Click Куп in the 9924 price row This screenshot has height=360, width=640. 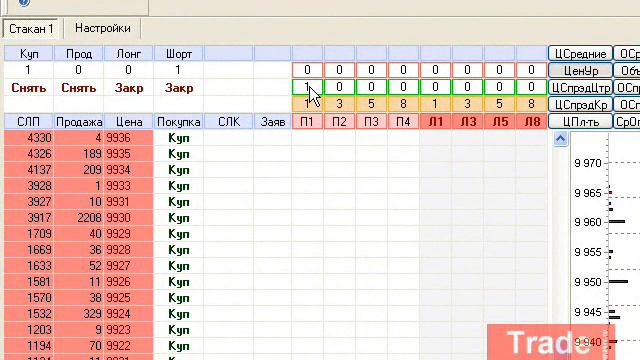pos(179,314)
